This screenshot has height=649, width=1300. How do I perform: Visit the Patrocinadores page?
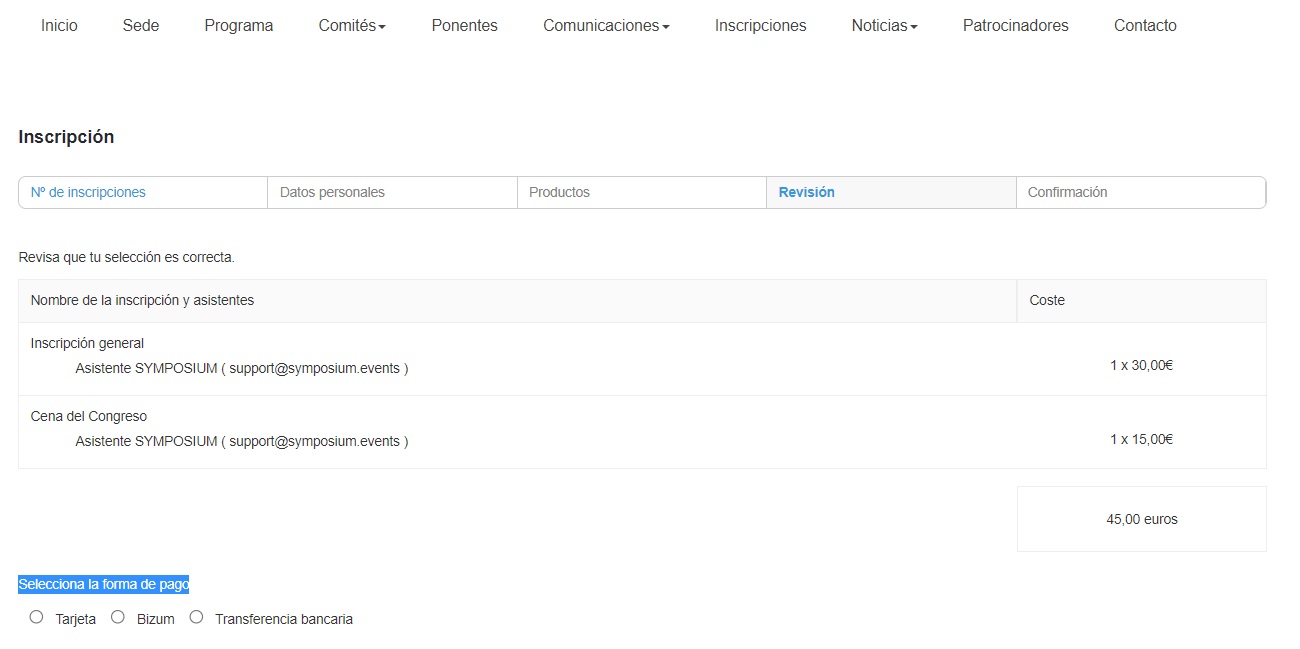pyautogui.click(x=1015, y=26)
